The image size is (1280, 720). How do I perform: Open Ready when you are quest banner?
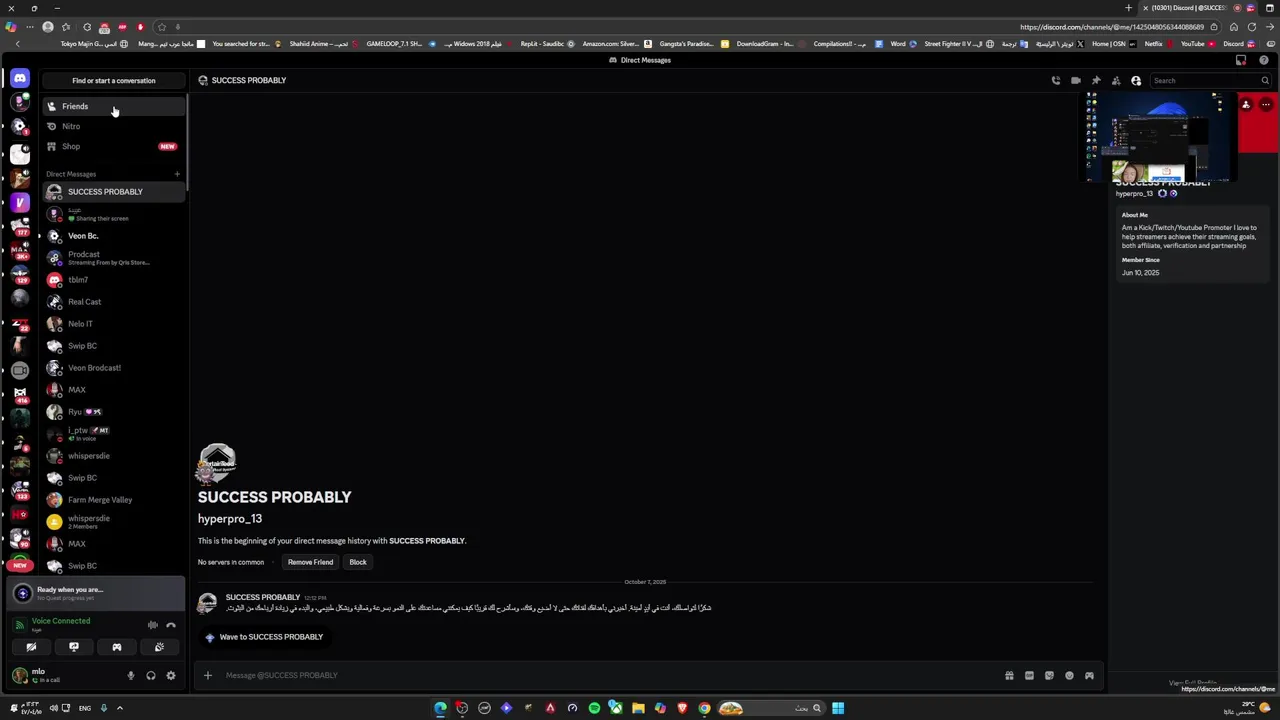click(x=96, y=593)
